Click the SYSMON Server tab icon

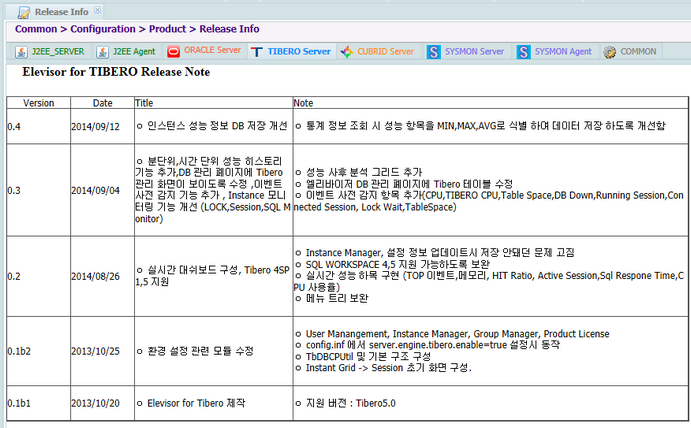[x=434, y=51]
